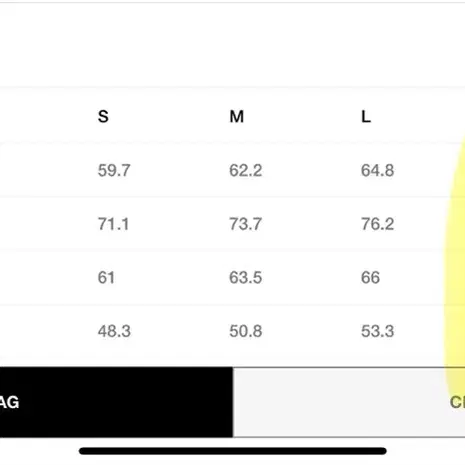Click the 50.8 value in M column
The width and height of the screenshot is (465, 465).
point(246,331)
